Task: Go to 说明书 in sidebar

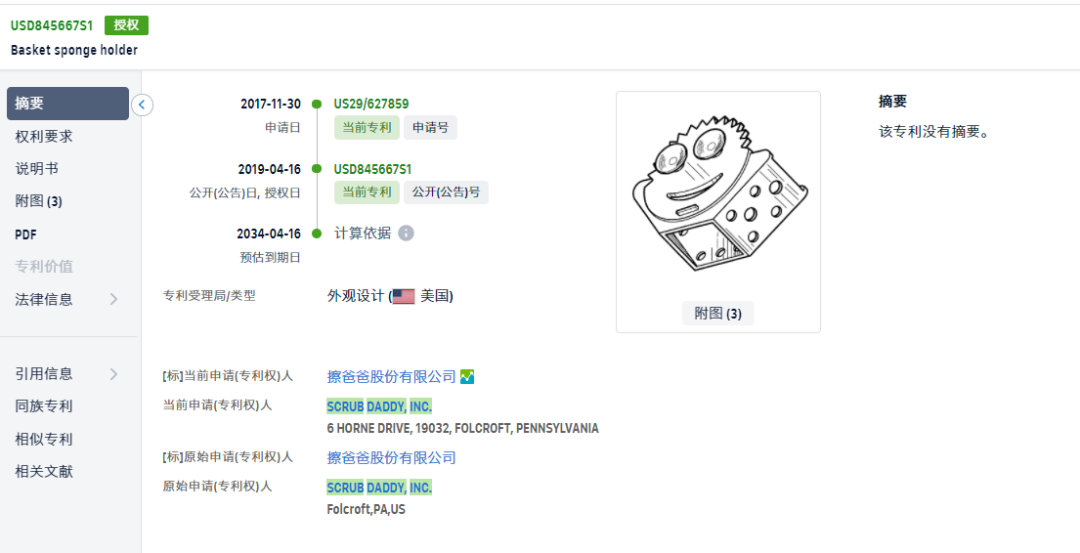Action: coord(37,169)
